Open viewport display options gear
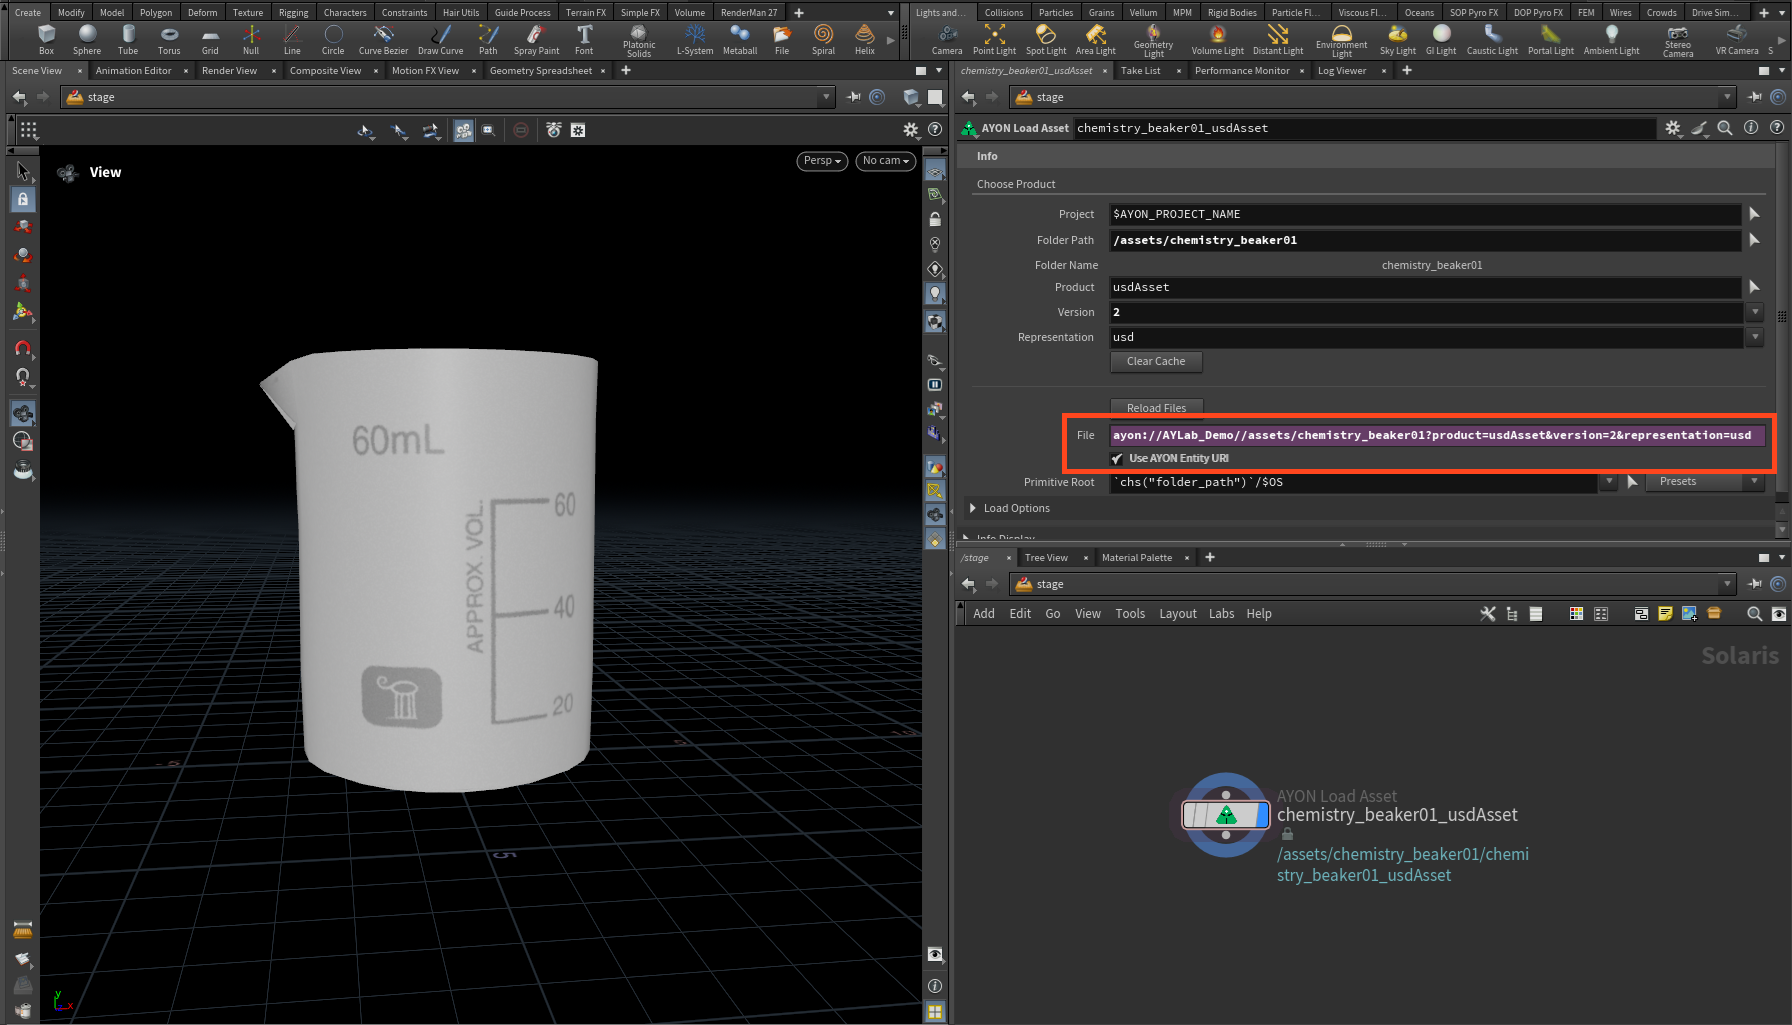The width and height of the screenshot is (1792, 1025). (x=910, y=130)
